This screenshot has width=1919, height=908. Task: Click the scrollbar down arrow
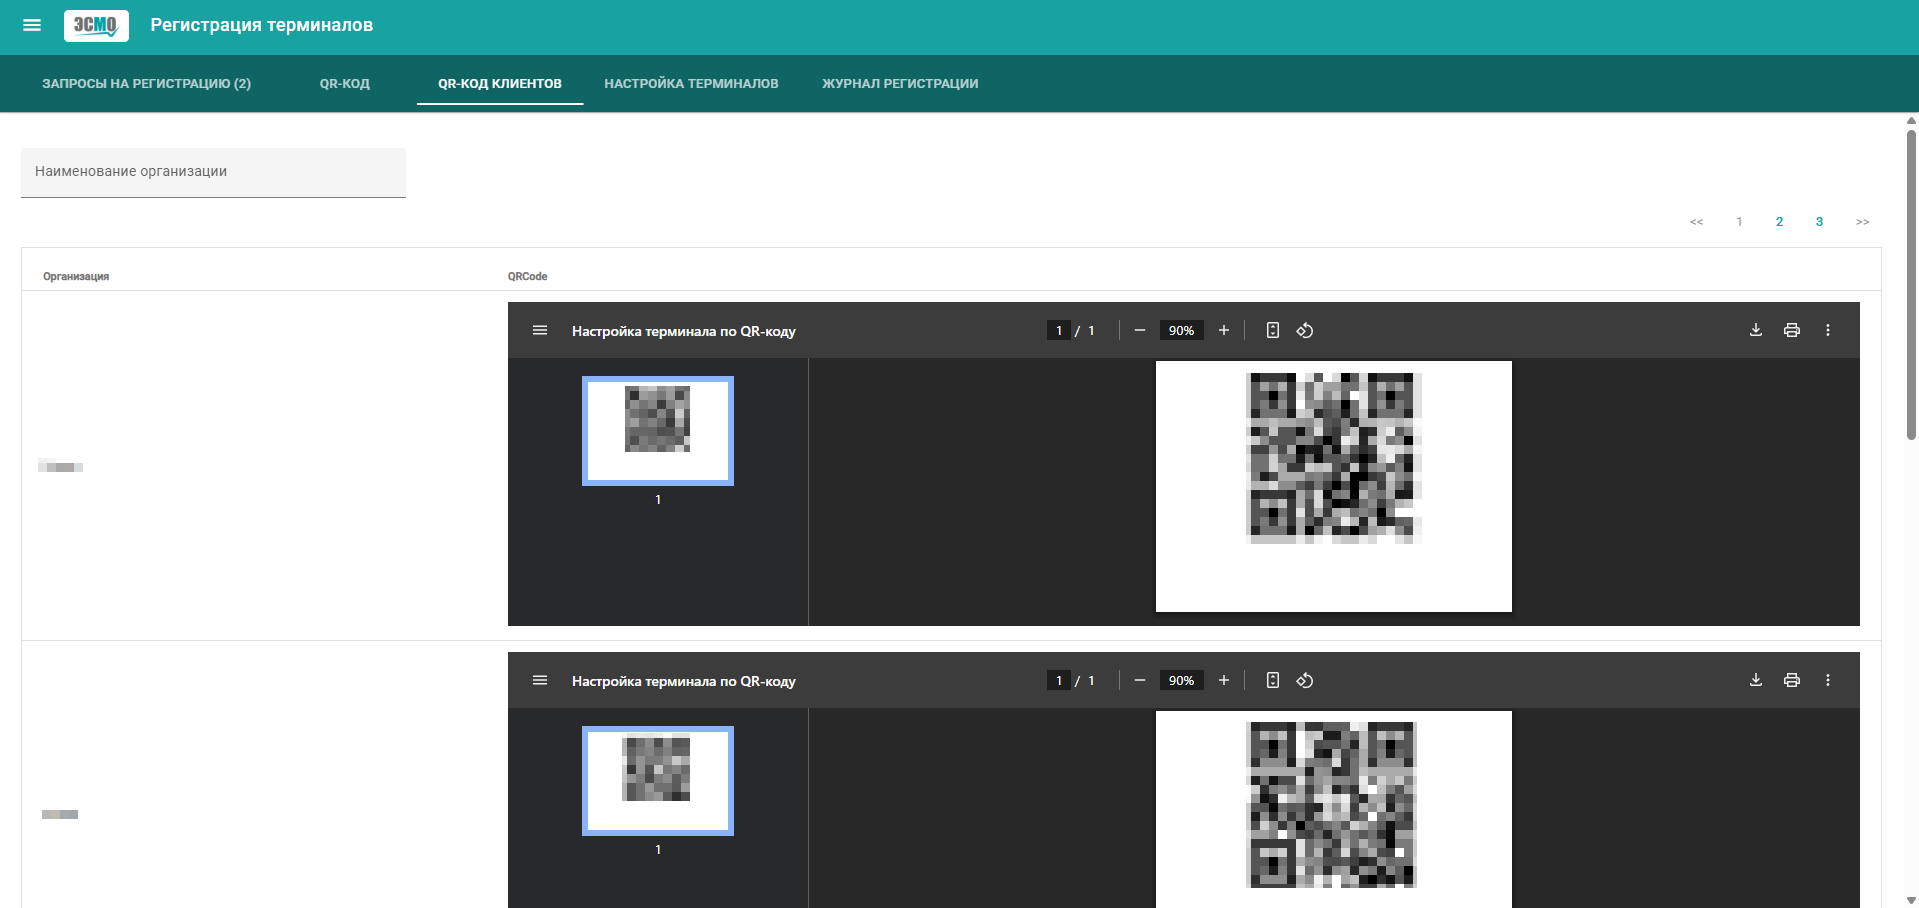(1911, 900)
